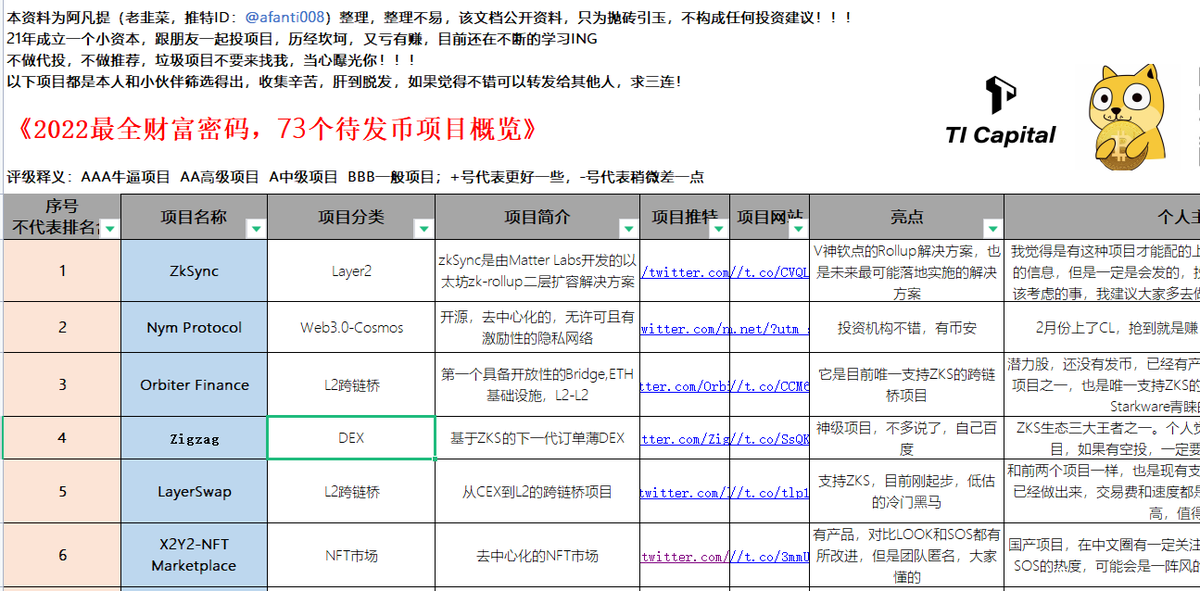
Task: Open the filter arrow on 项目分类 column
Action: point(425,229)
